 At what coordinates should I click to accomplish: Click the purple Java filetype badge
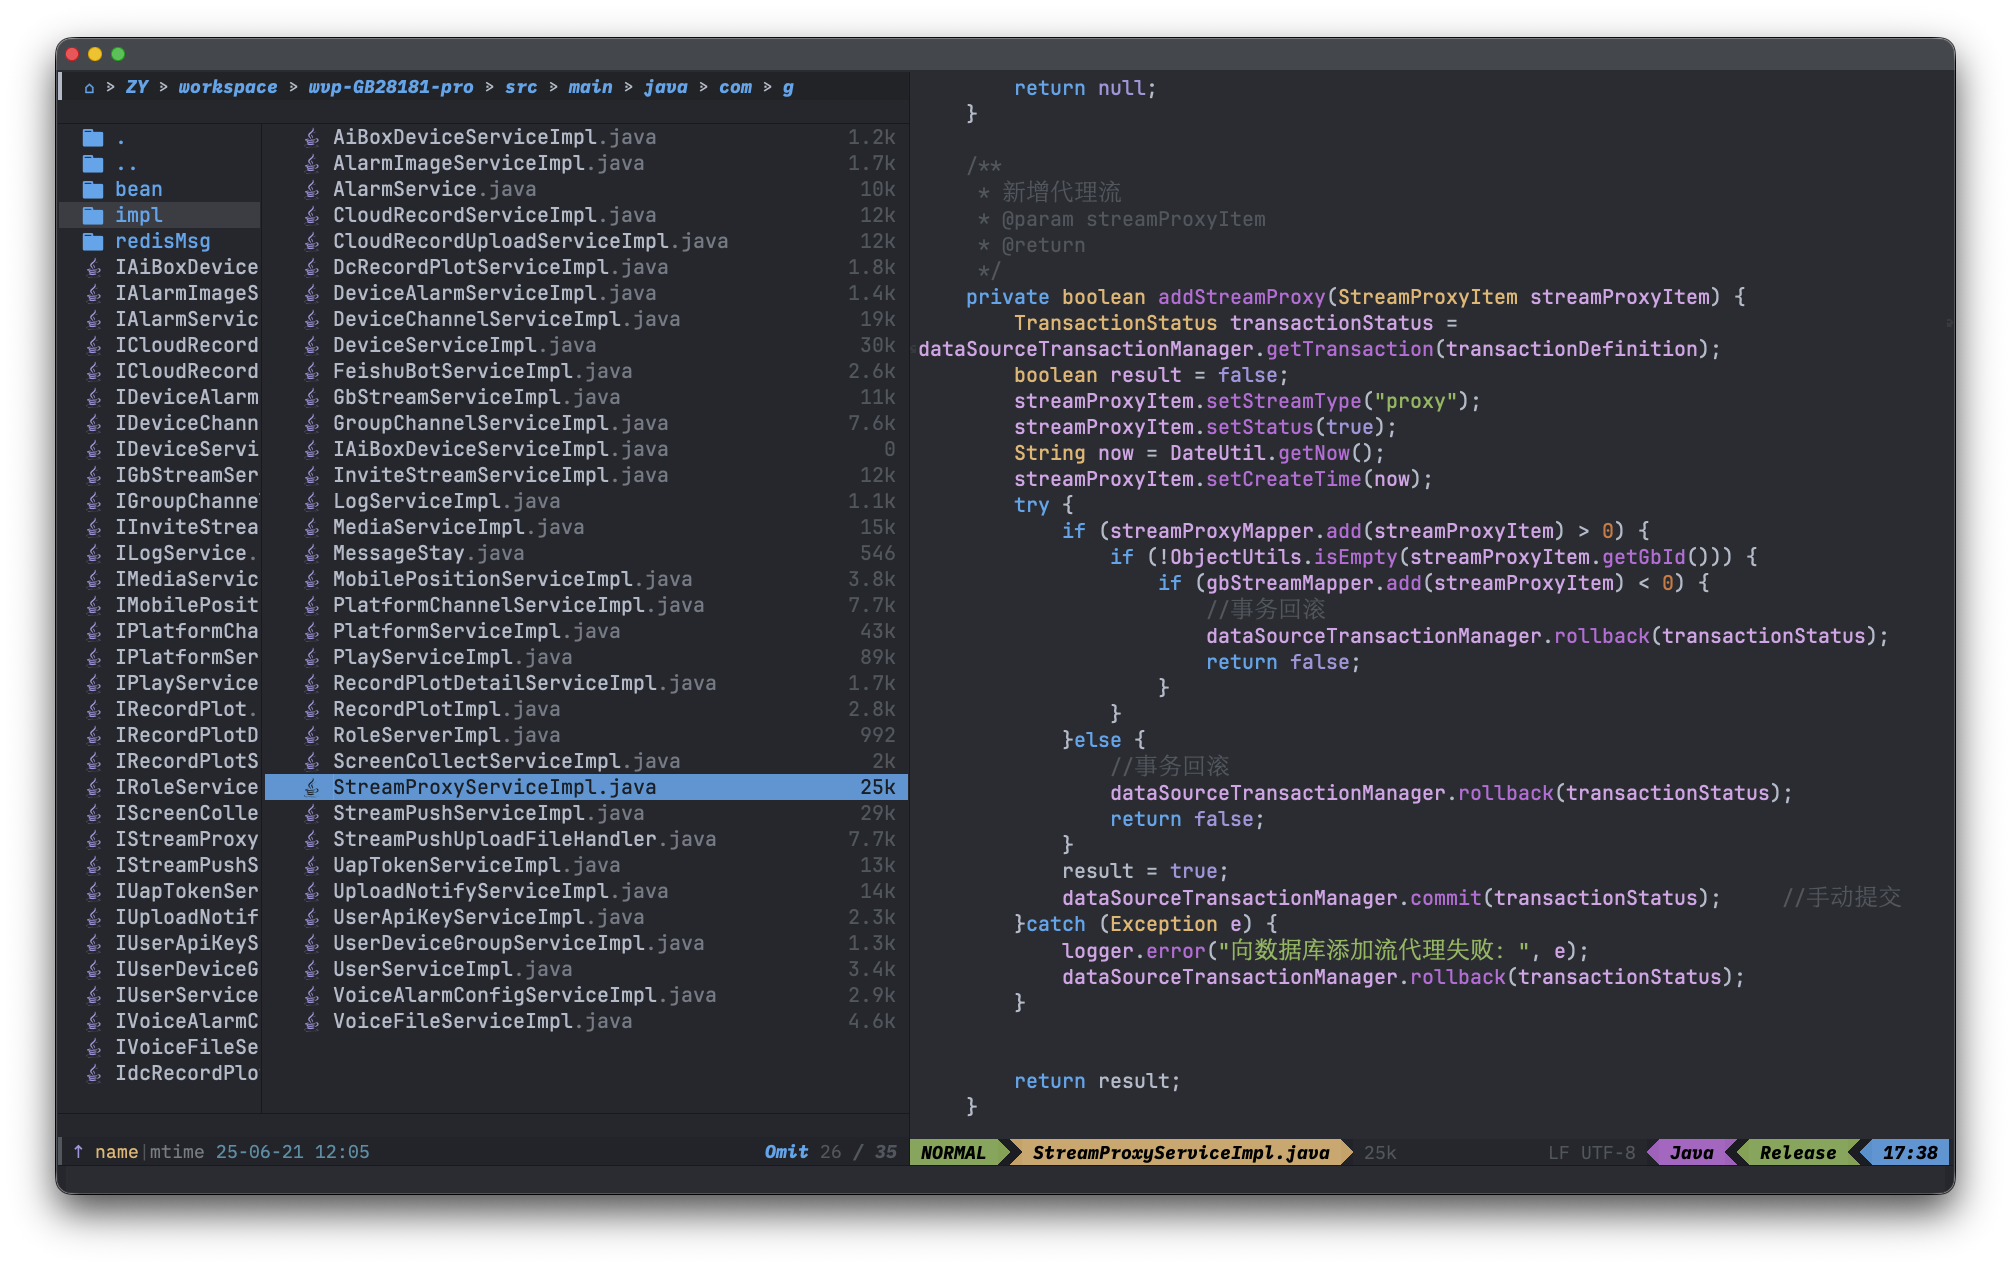[x=1691, y=1153]
